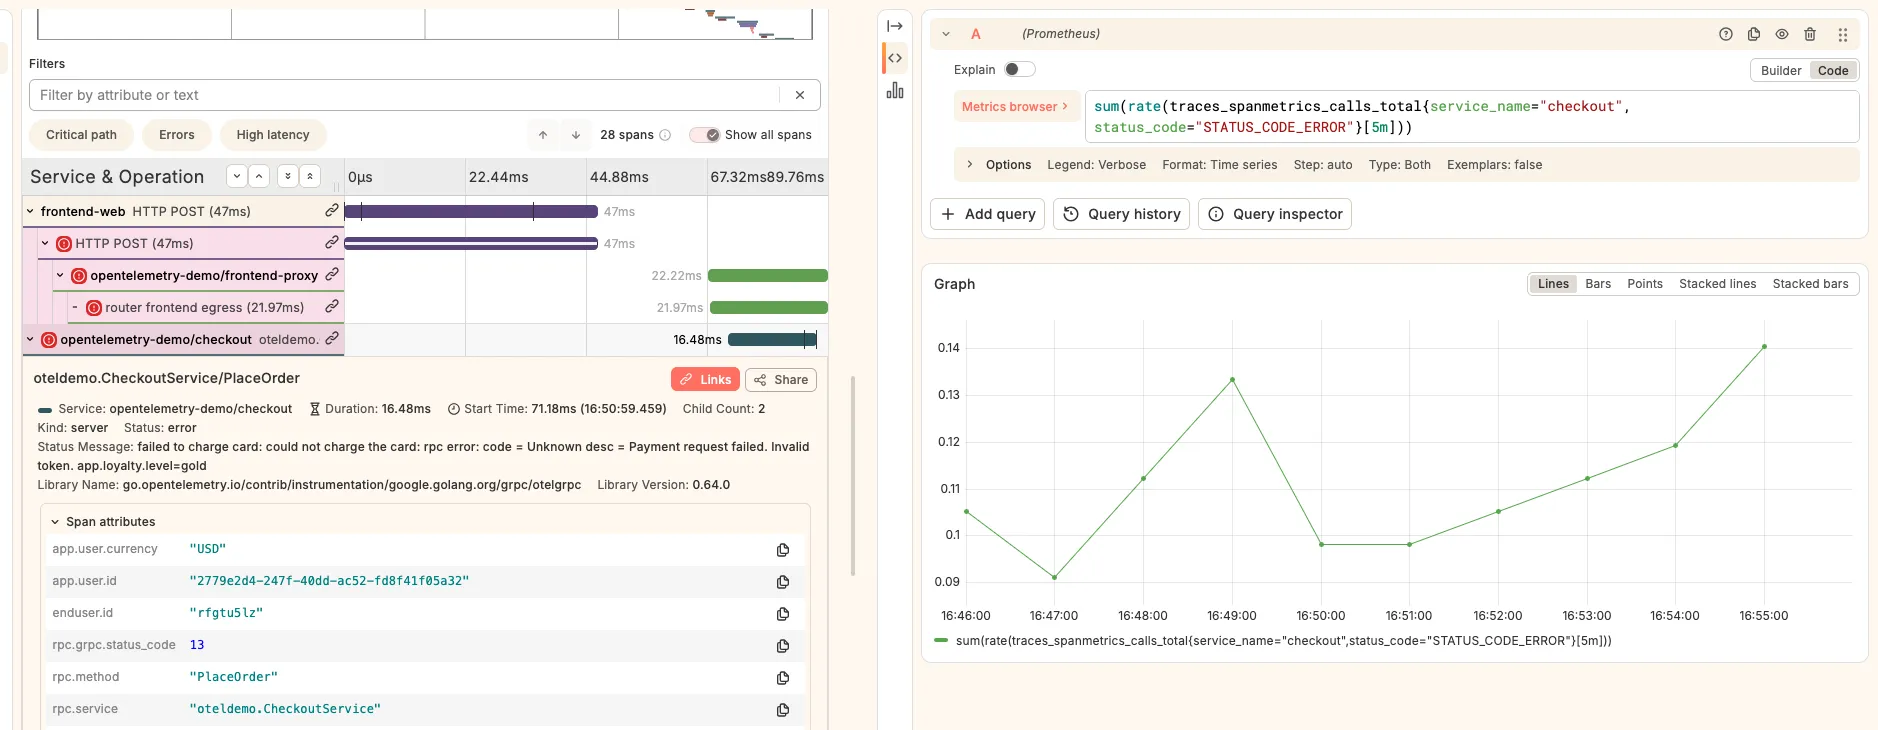This screenshot has width=1878, height=730.
Task: Select Stacked bars graph style
Action: 1810,284
